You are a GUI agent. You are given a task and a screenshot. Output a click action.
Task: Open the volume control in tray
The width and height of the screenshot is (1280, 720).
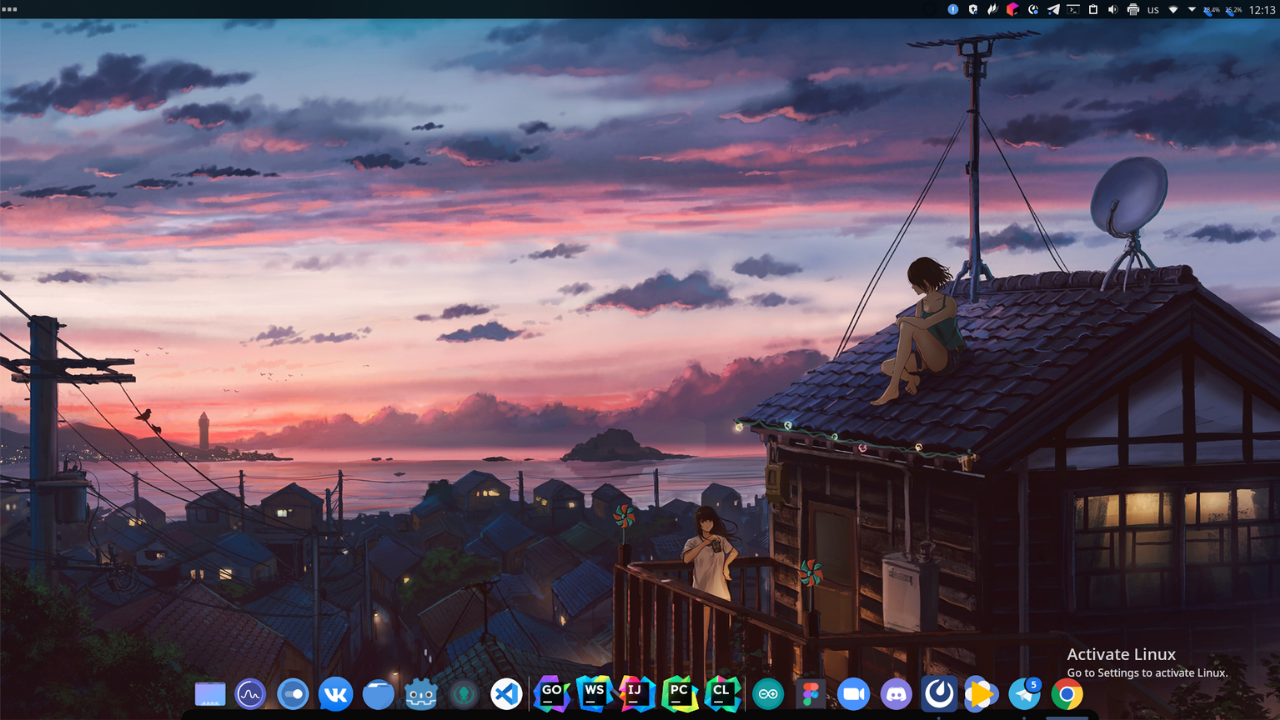click(1113, 10)
